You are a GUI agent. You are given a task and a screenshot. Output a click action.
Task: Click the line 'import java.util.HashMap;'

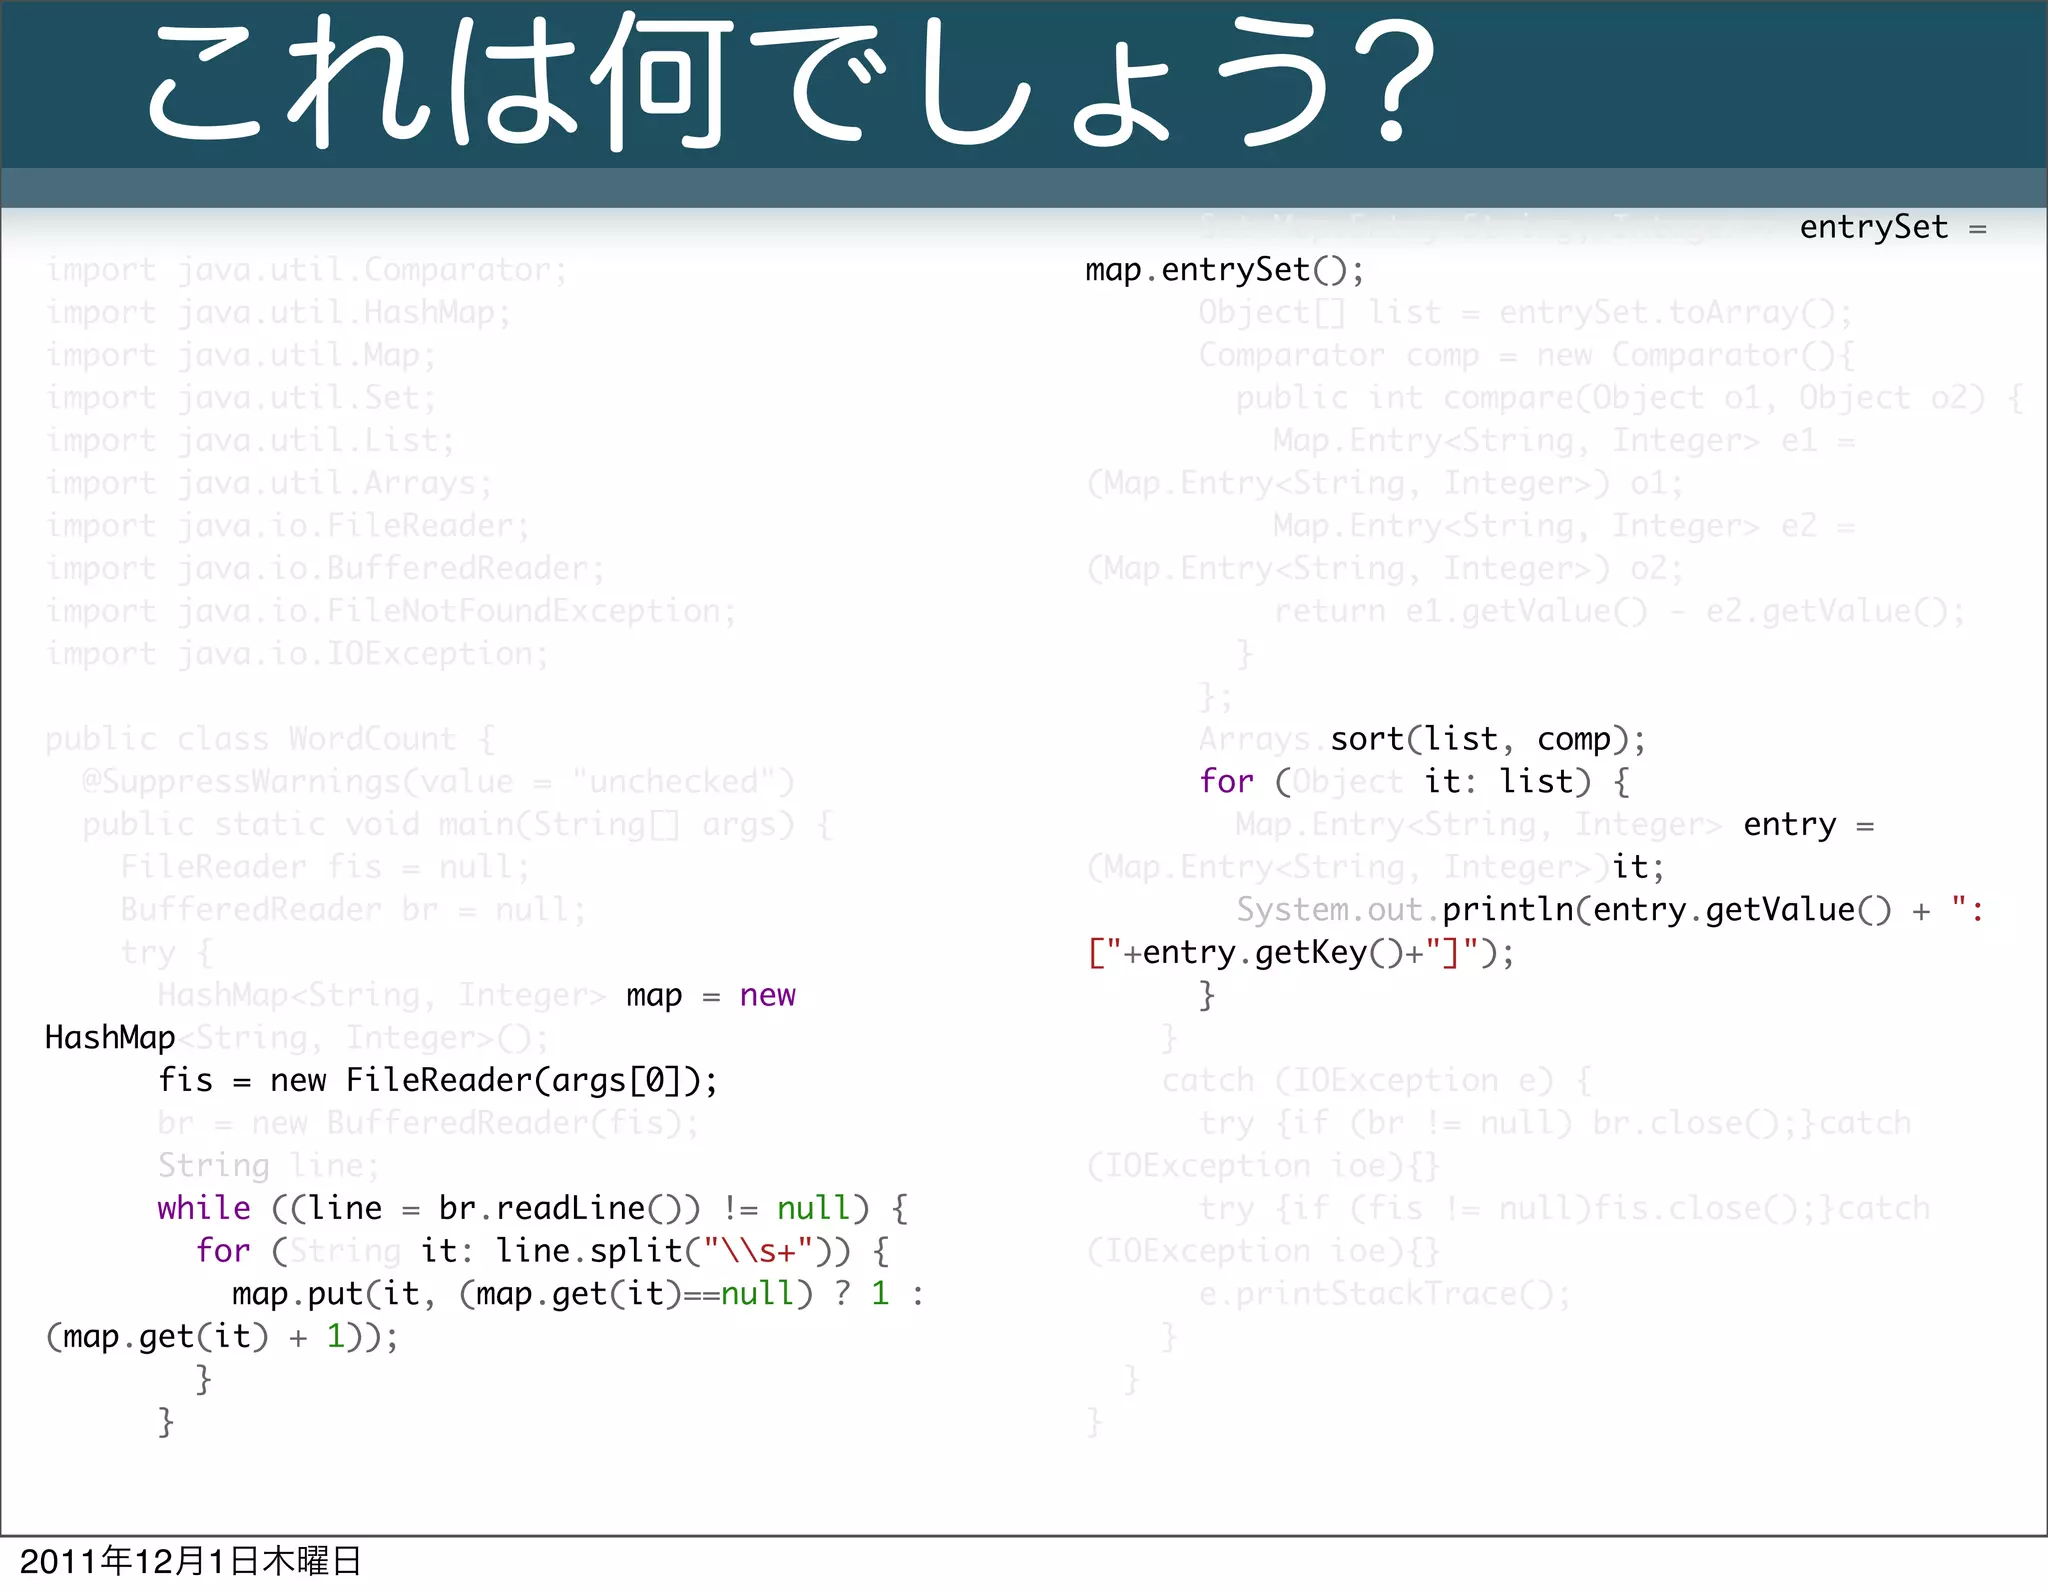pyautogui.click(x=278, y=313)
